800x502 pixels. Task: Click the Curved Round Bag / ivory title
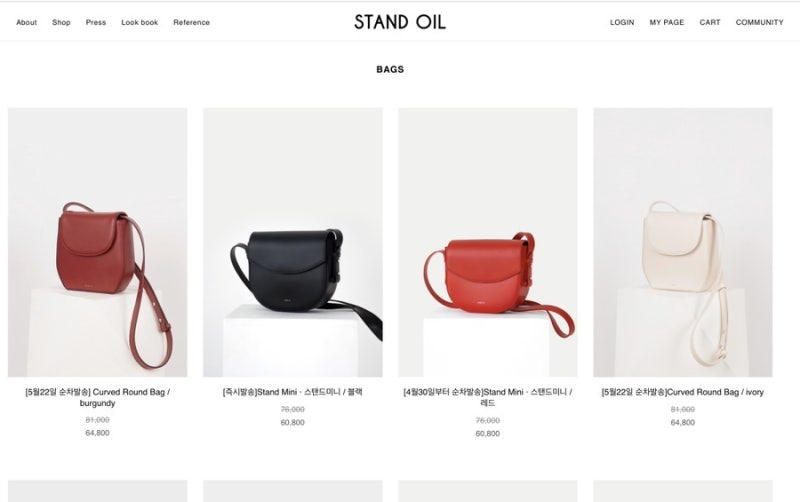point(683,392)
